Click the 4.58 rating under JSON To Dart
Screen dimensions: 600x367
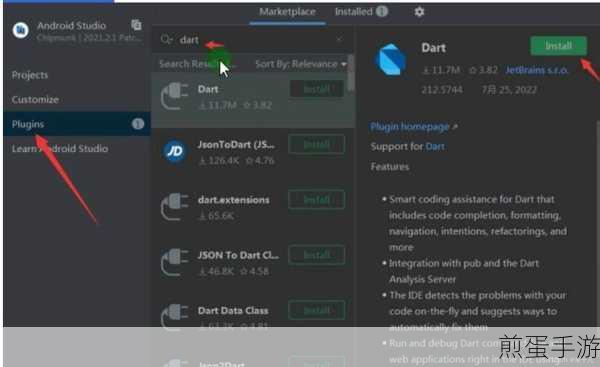(254, 271)
